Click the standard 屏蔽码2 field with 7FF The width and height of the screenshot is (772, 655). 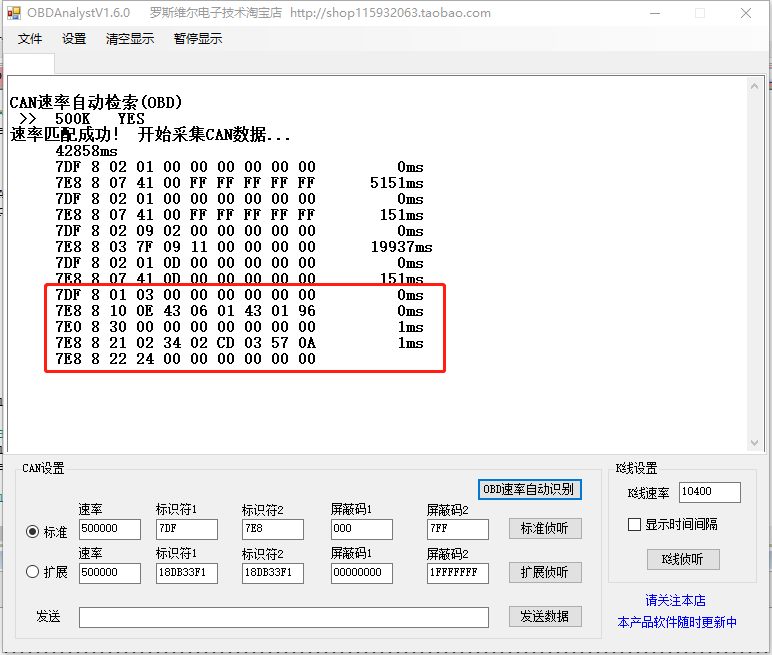(x=458, y=529)
